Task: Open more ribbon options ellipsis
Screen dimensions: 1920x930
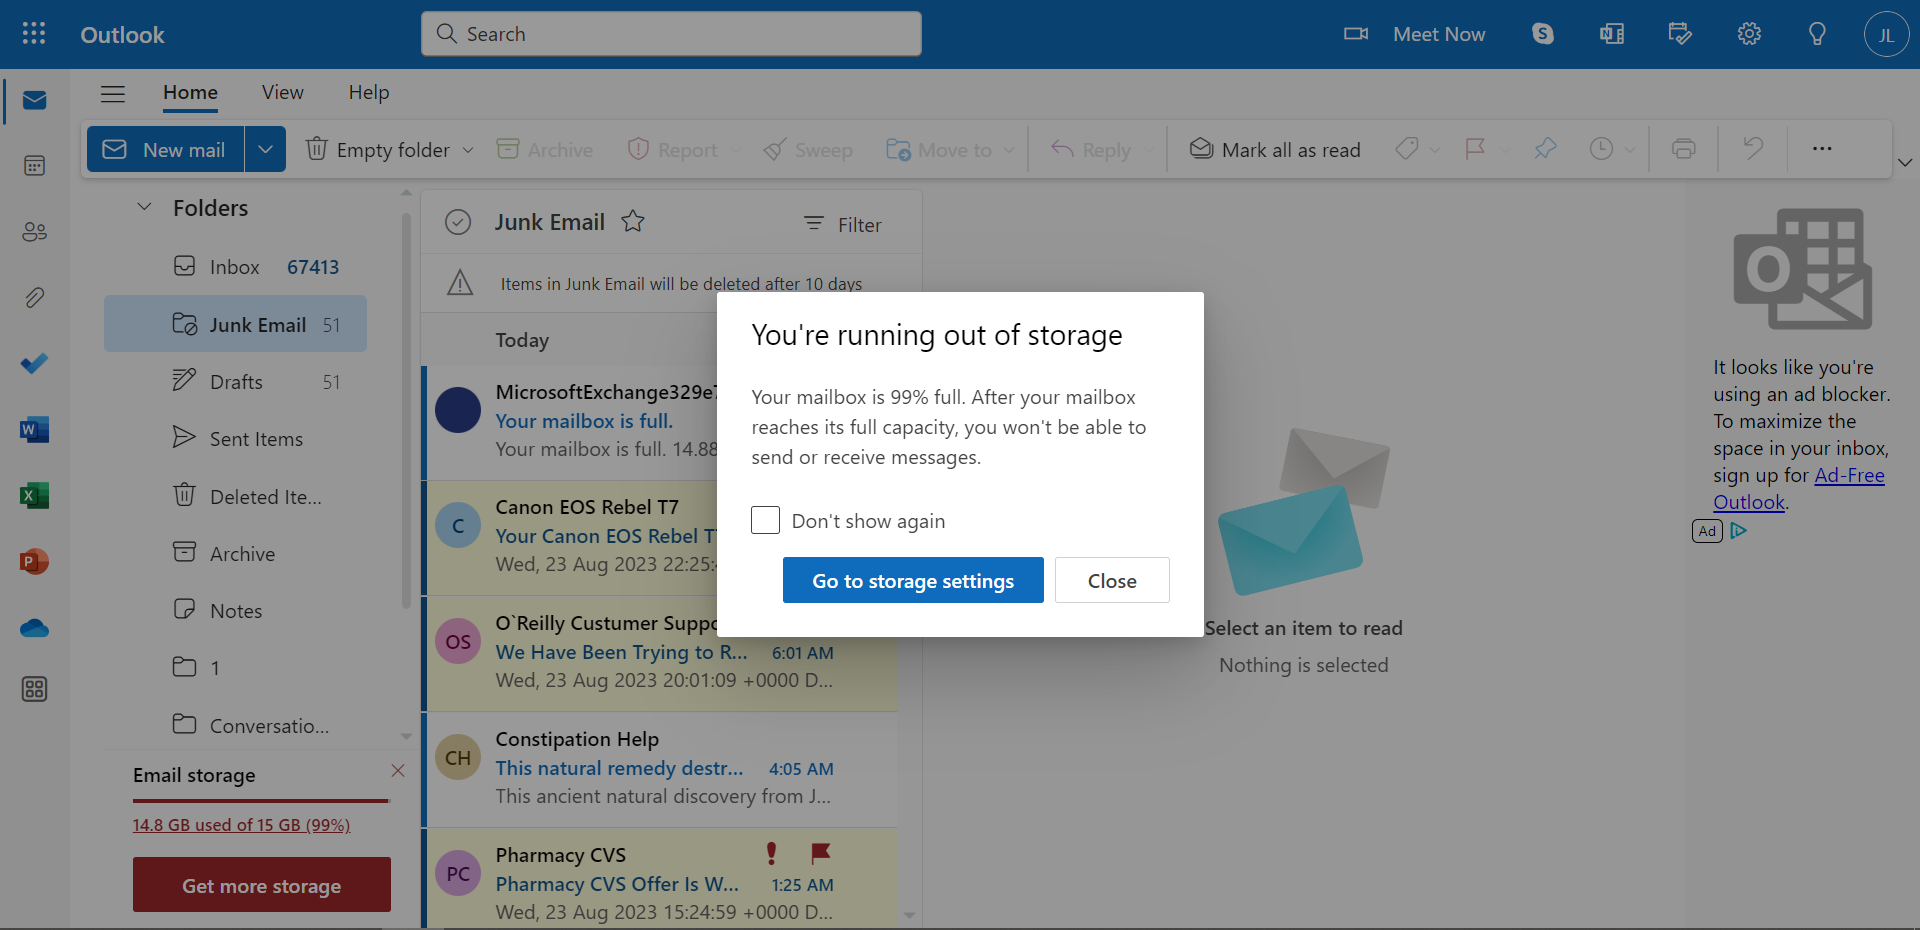Action: [1822, 149]
